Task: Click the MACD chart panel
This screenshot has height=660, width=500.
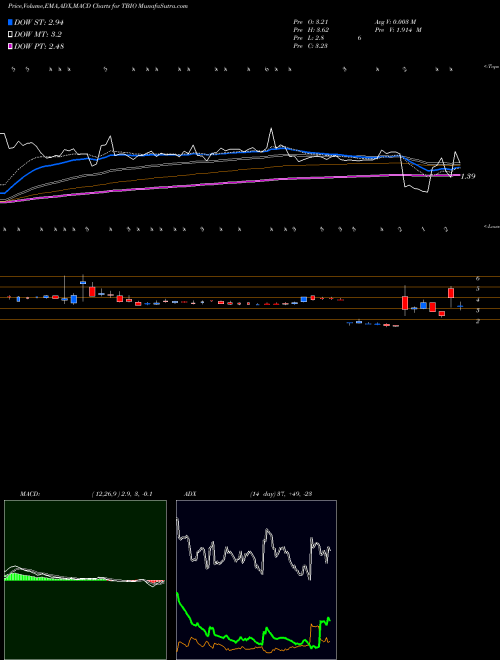Action: 85,580
